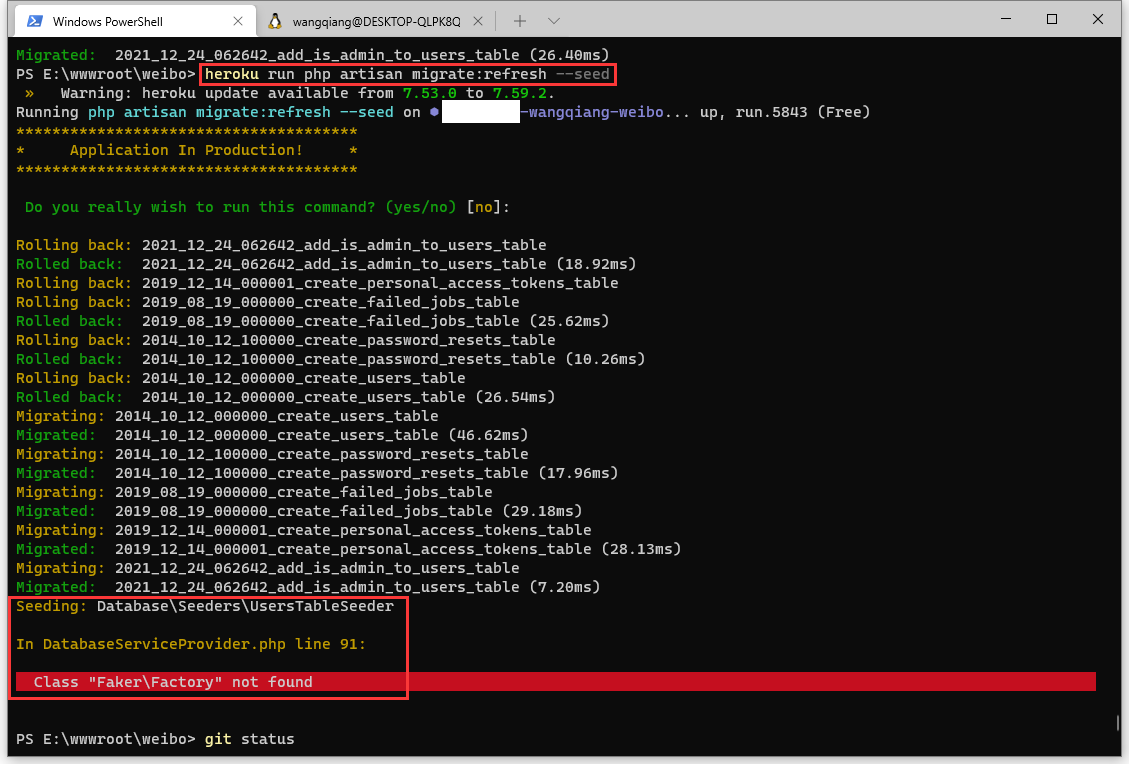Screen dimensions: 1129x764
Task: Open a new terminal tab
Action: pyautogui.click(x=519, y=22)
